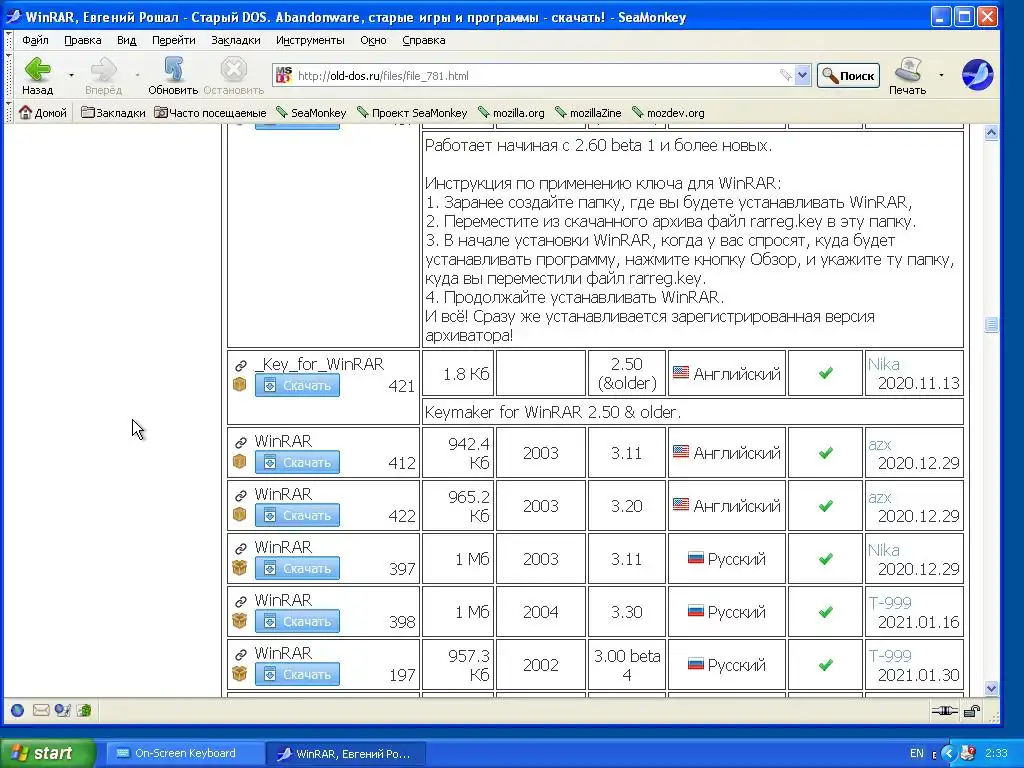Click the online/offline connection status icon

coord(944,711)
